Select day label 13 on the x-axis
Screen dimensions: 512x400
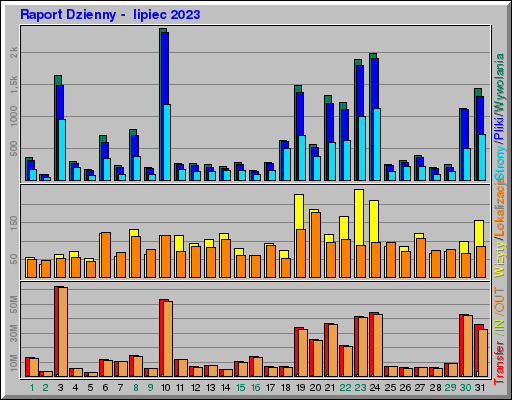(210, 388)
